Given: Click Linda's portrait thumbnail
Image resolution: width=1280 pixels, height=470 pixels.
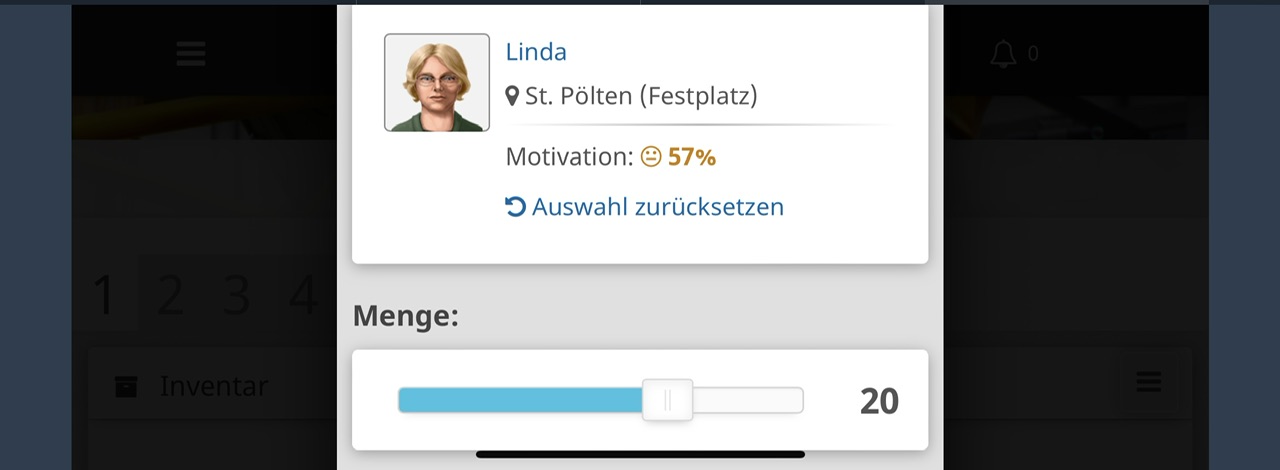Looking at the screenshot, I should click(437, 83).
